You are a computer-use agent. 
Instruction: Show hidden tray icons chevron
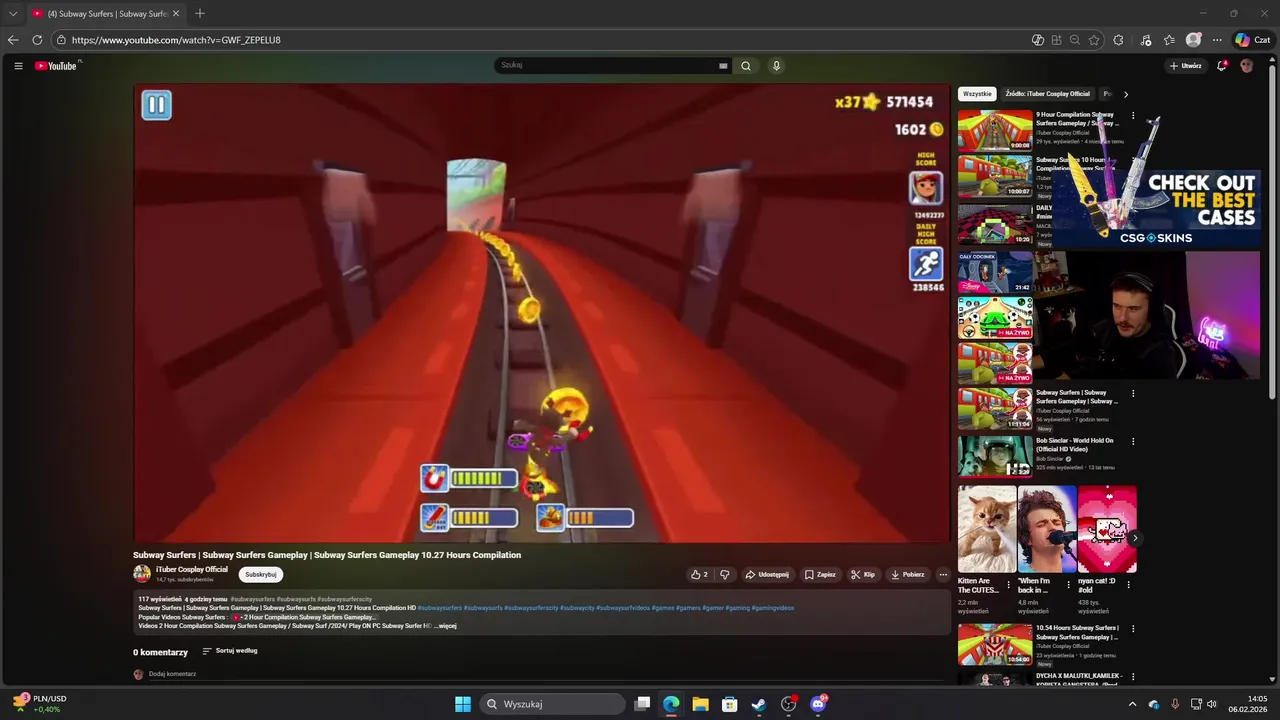(1132, 704)
